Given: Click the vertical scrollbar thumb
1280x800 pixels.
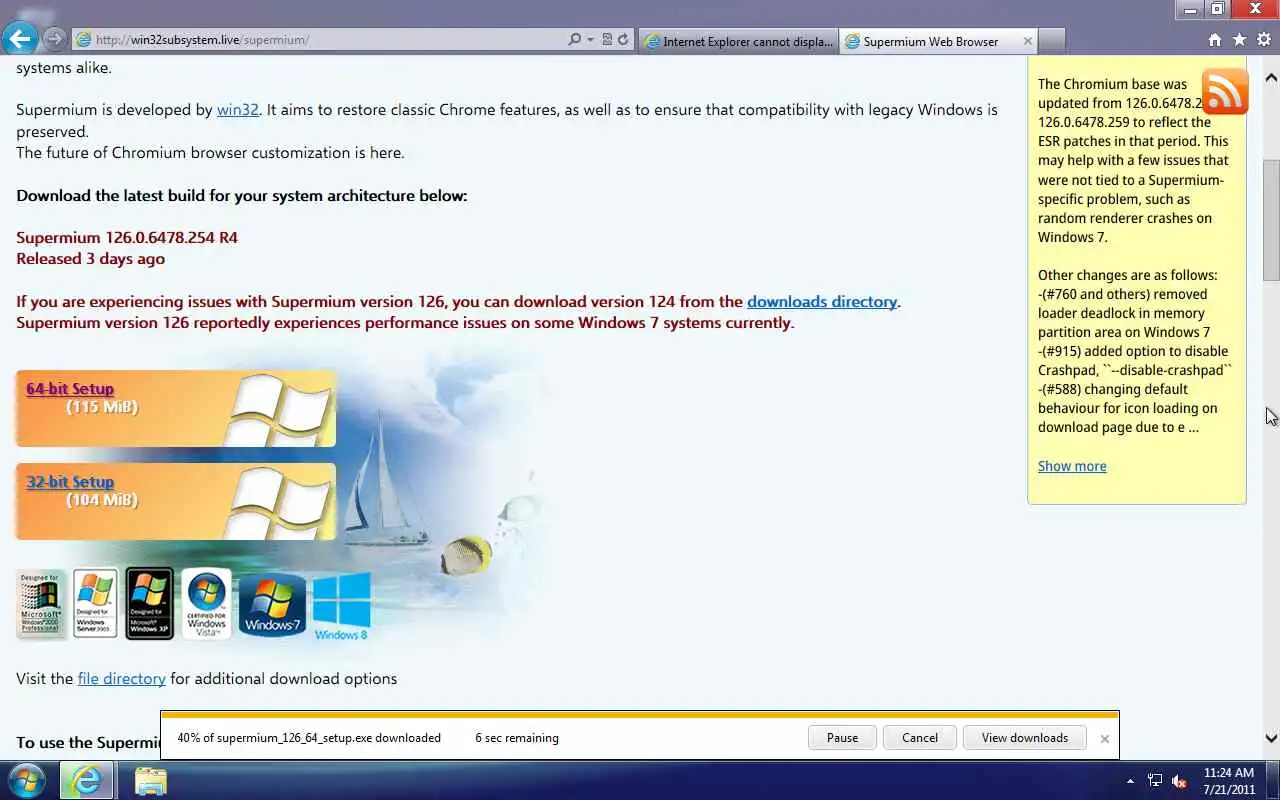Looking at the screenshot, I should coord(1271,220).
